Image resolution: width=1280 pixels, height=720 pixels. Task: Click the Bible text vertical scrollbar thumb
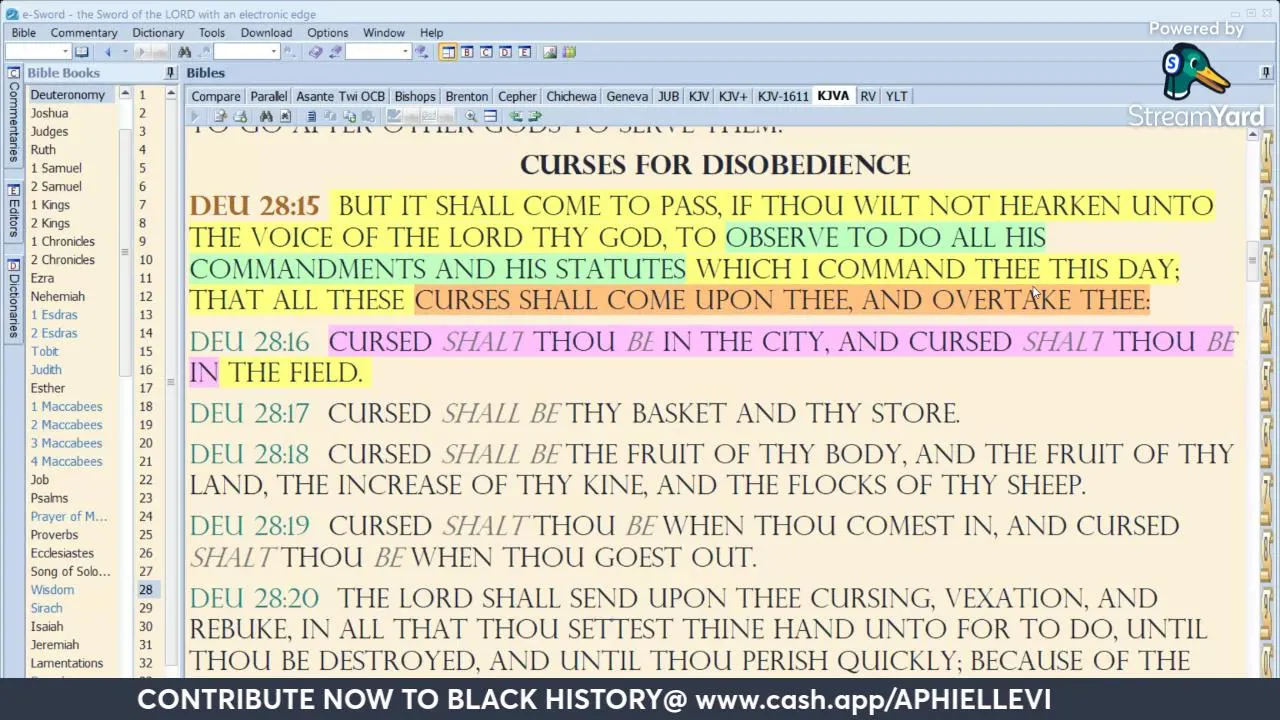pyautogui.click(x=1252, y=260)
